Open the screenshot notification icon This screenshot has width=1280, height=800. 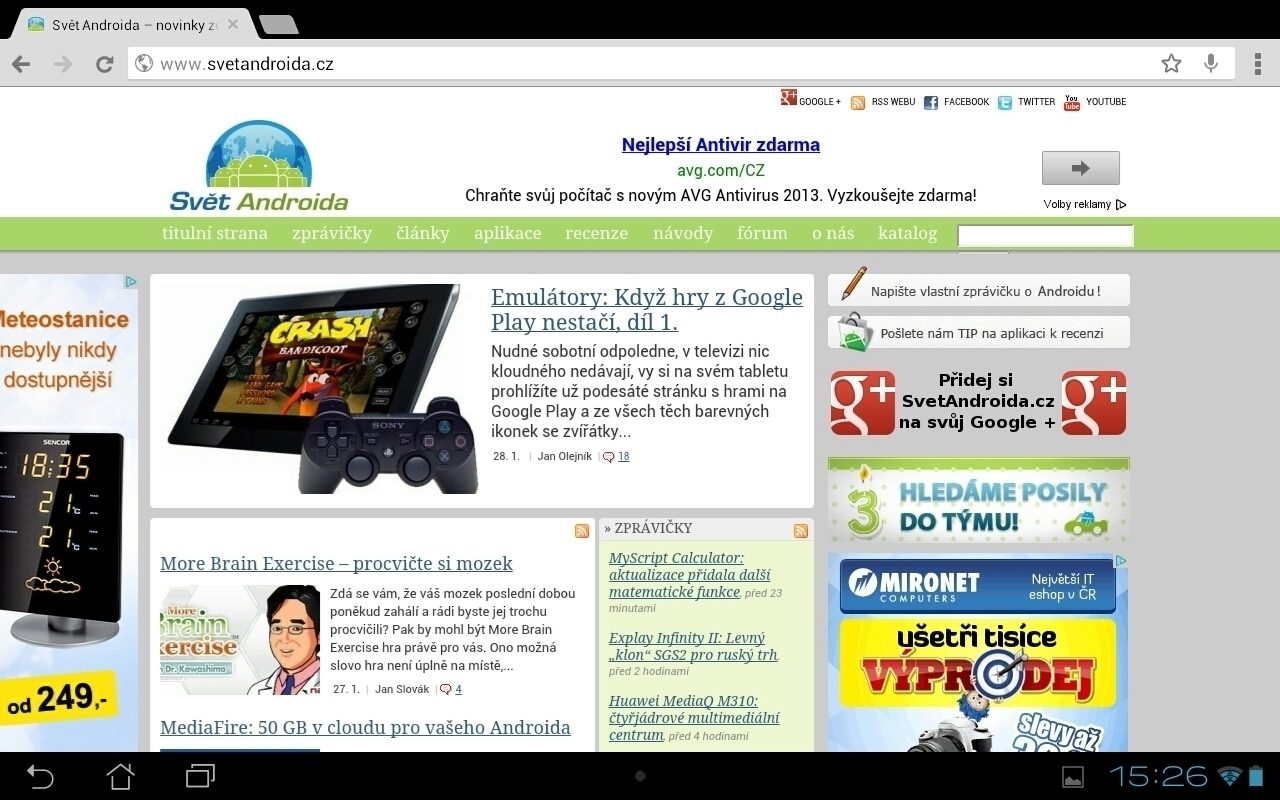(x=1072, y=777)
